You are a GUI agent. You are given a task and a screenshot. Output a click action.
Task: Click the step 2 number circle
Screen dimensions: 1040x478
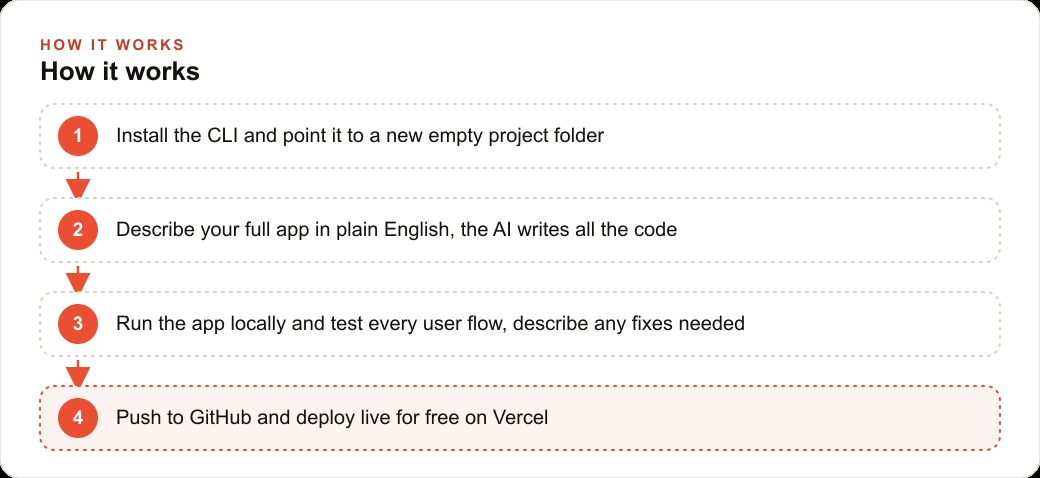(x=78, y=230)
